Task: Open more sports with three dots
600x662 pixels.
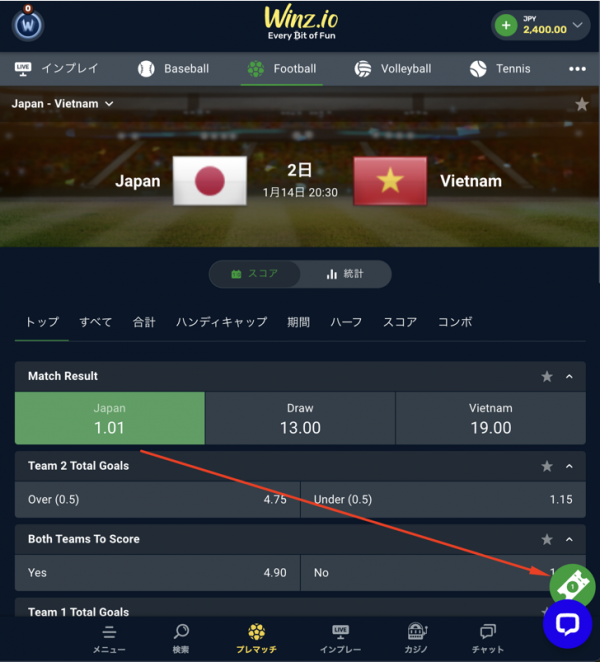Action: [x=577, y=69]
